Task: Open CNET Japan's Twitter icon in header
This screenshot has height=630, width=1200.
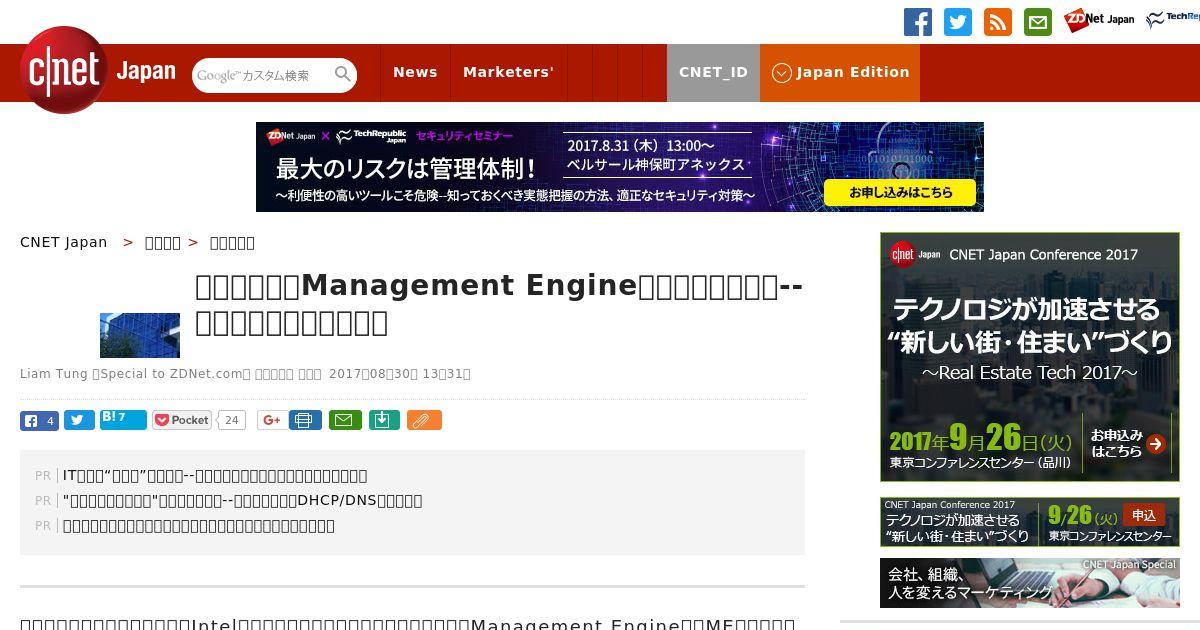Action: point(958,22)
